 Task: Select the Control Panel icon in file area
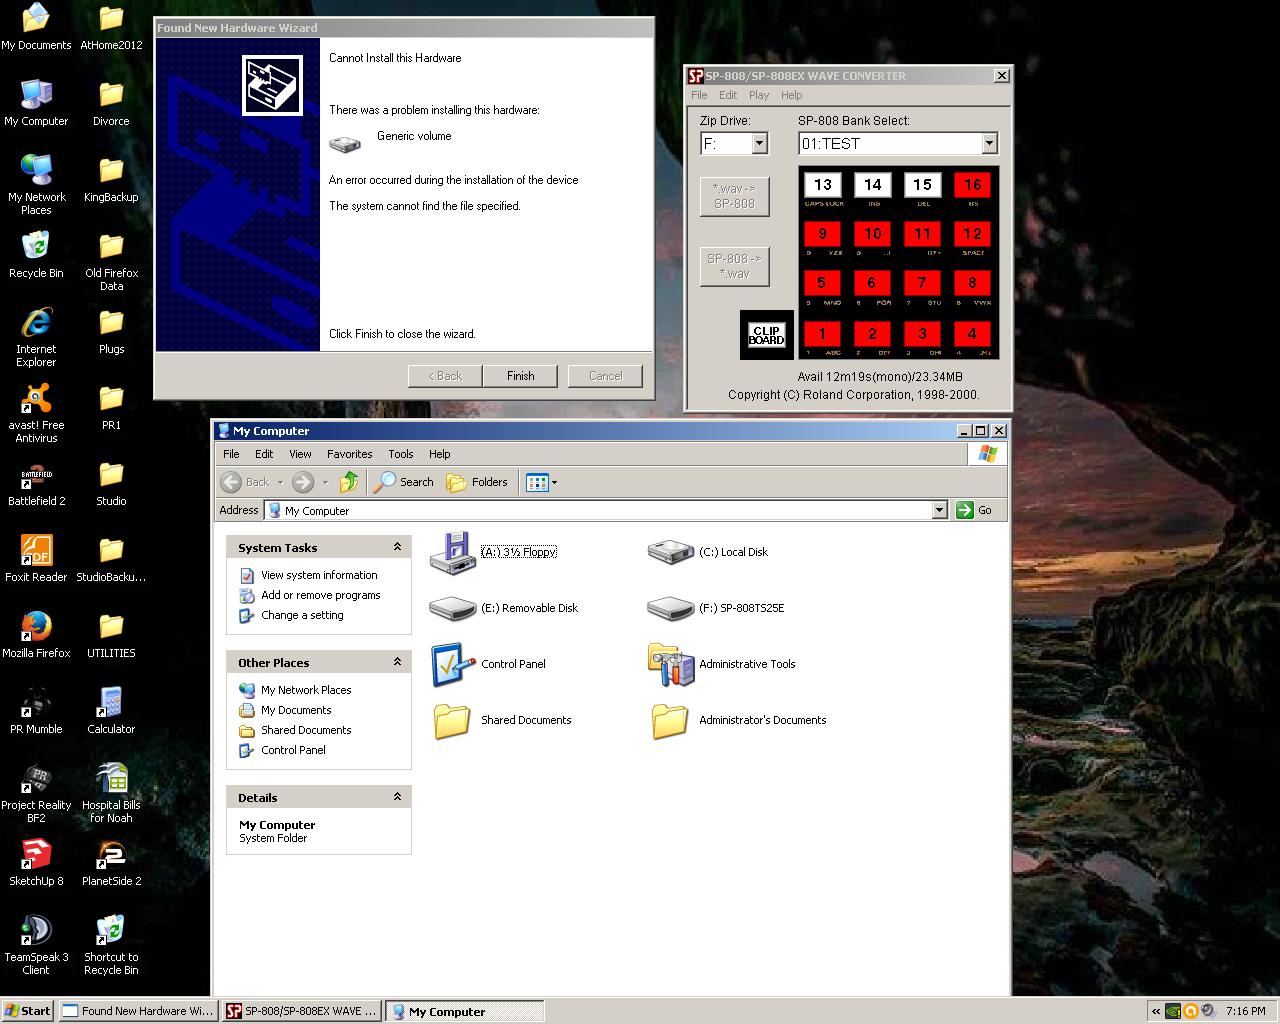[x=452, y=664]
